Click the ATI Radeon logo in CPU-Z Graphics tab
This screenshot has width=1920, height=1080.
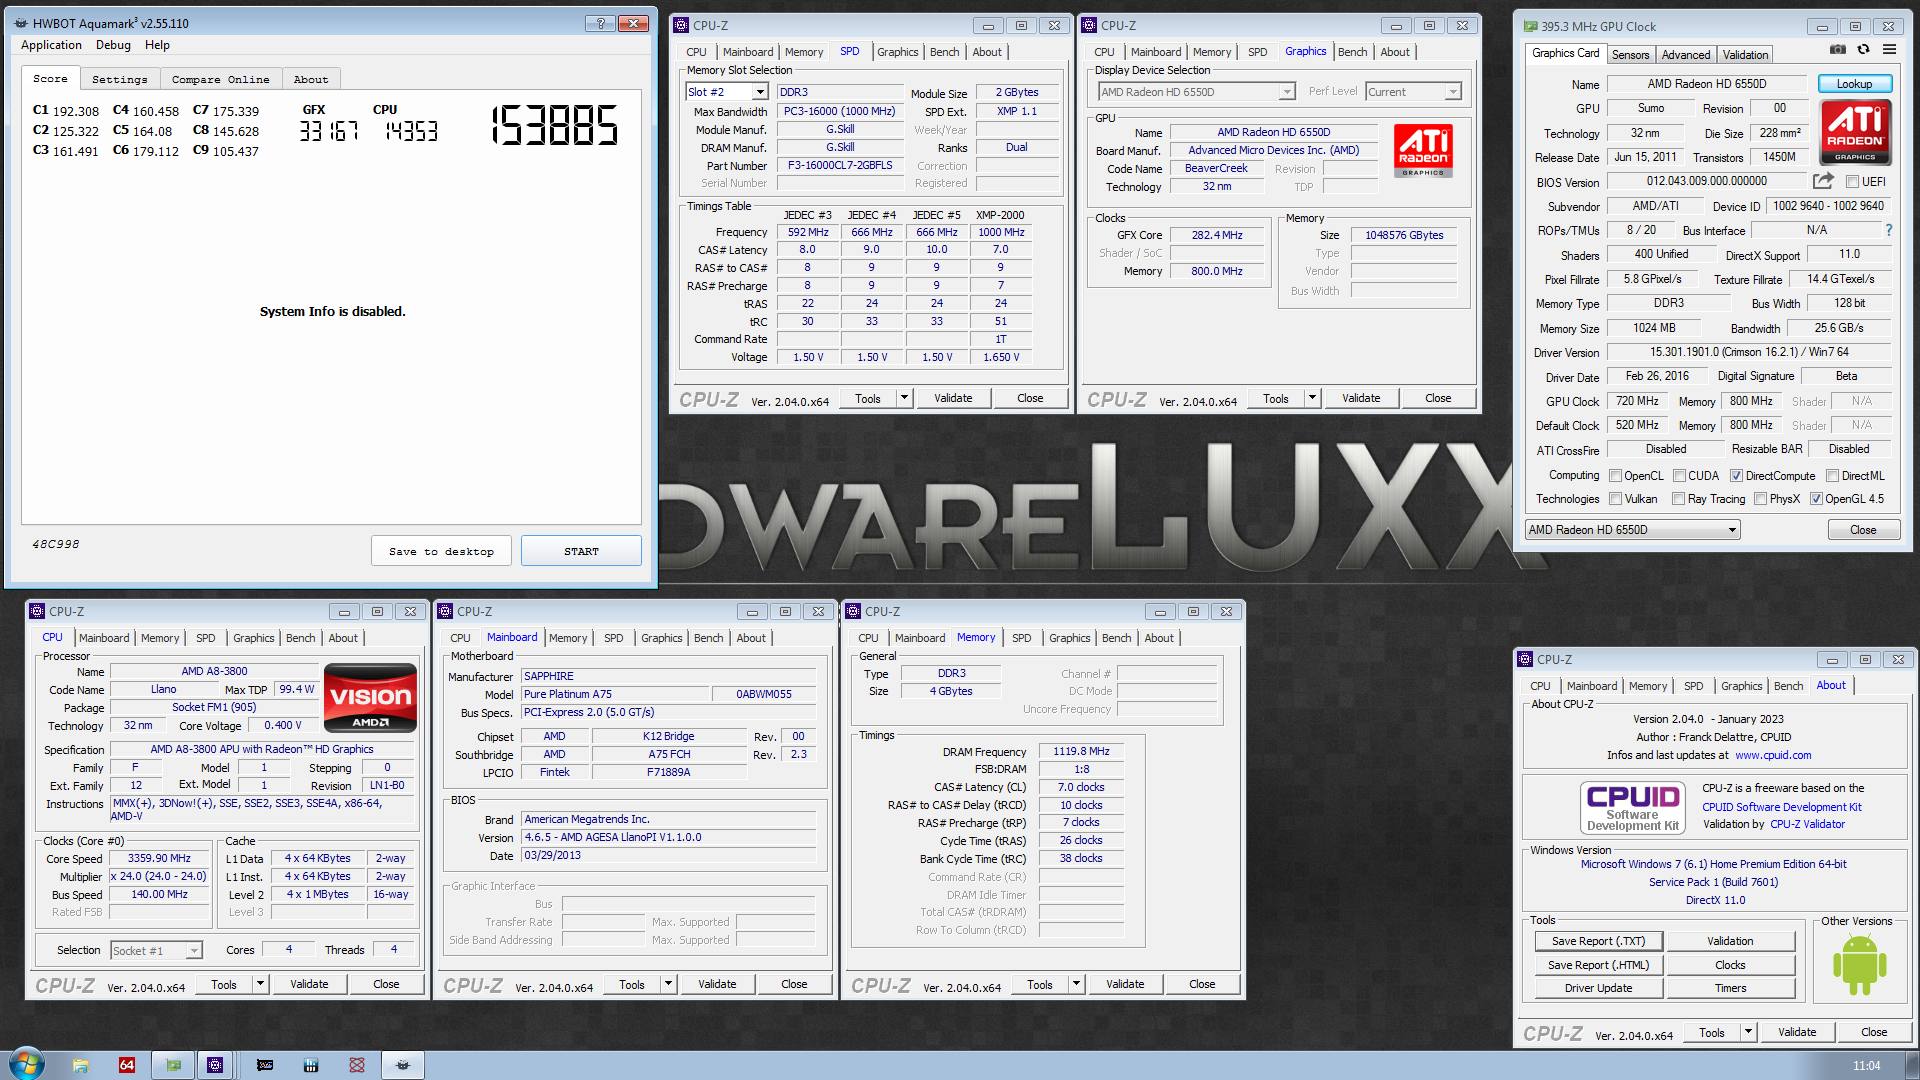[x=1423, y=151]
